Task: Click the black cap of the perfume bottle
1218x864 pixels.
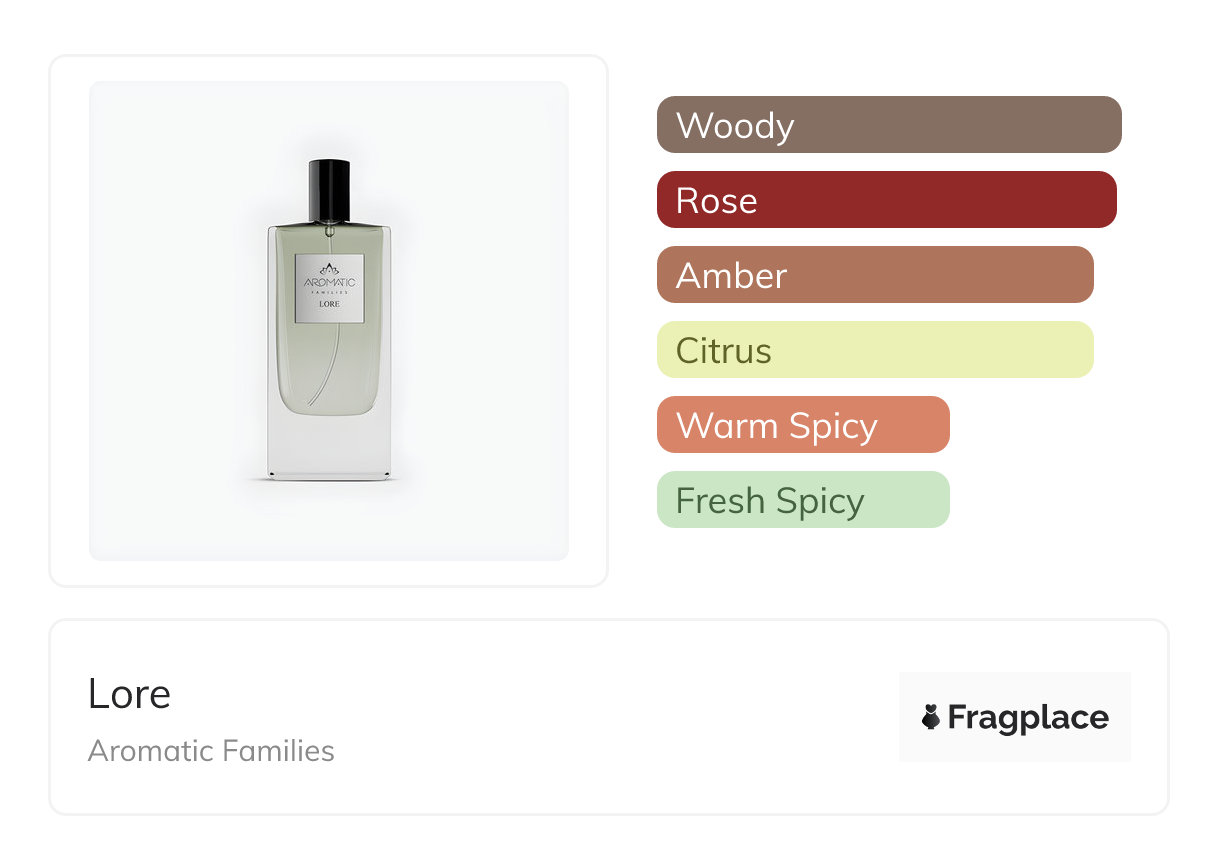Action: pos(329,188)
